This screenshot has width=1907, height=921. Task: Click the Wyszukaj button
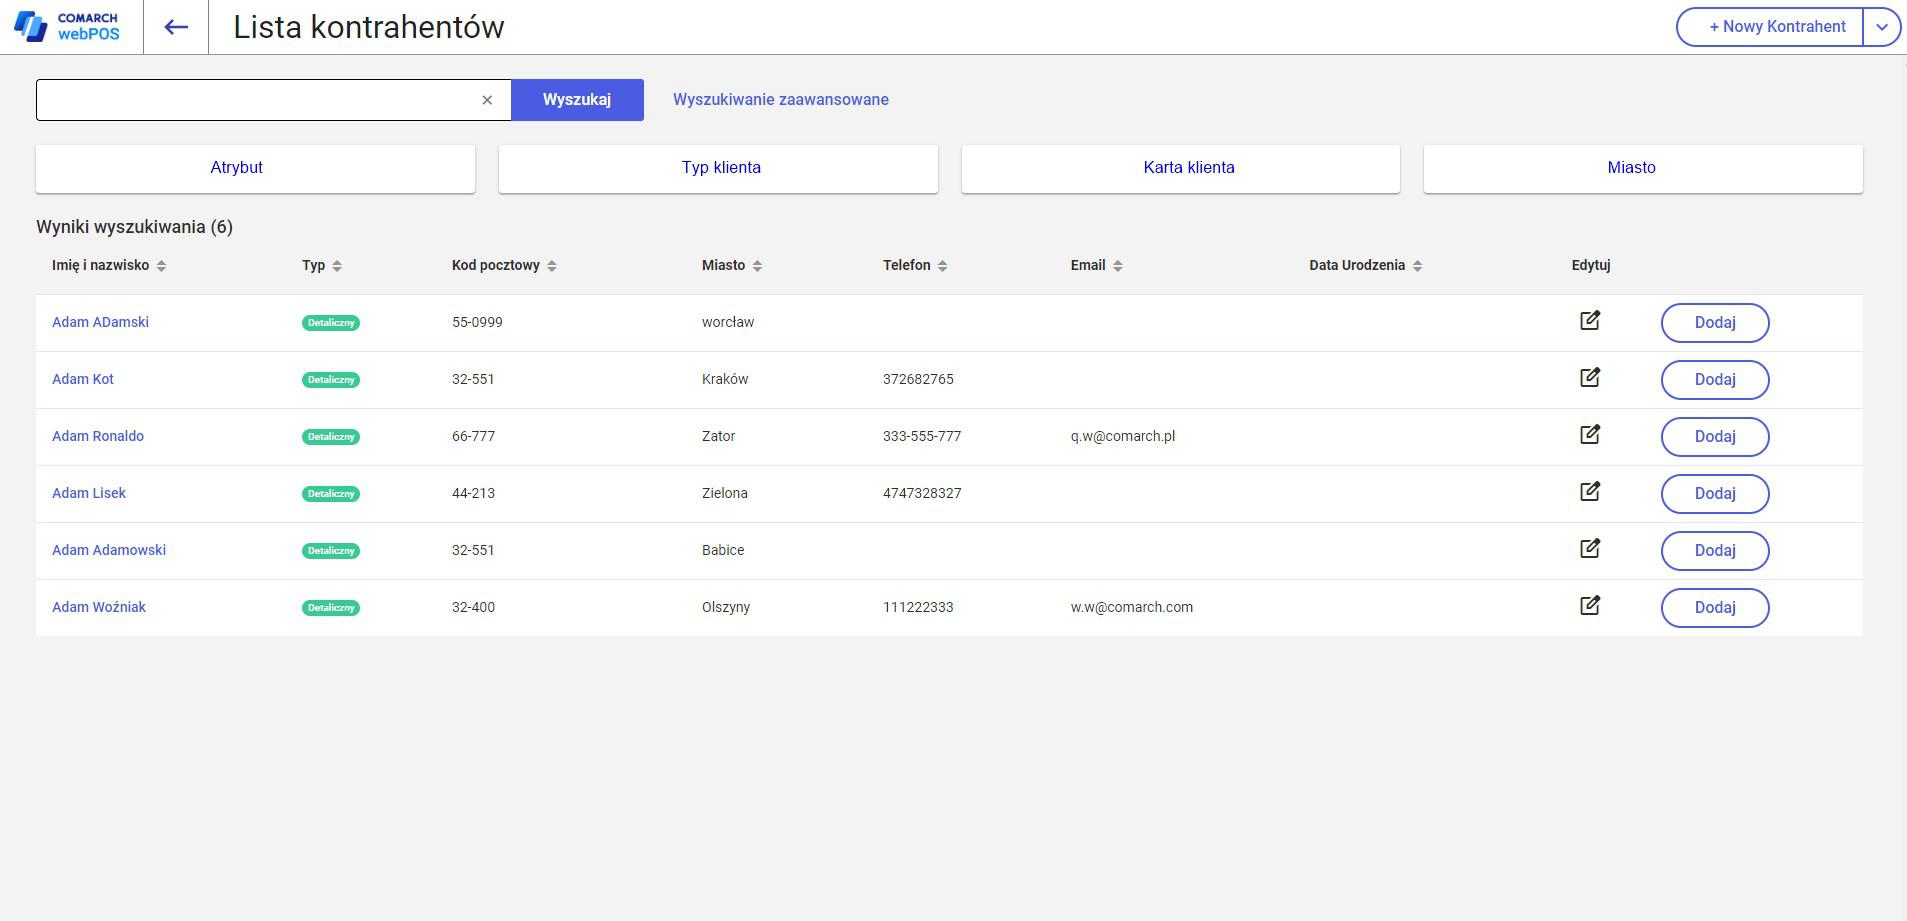577,100
